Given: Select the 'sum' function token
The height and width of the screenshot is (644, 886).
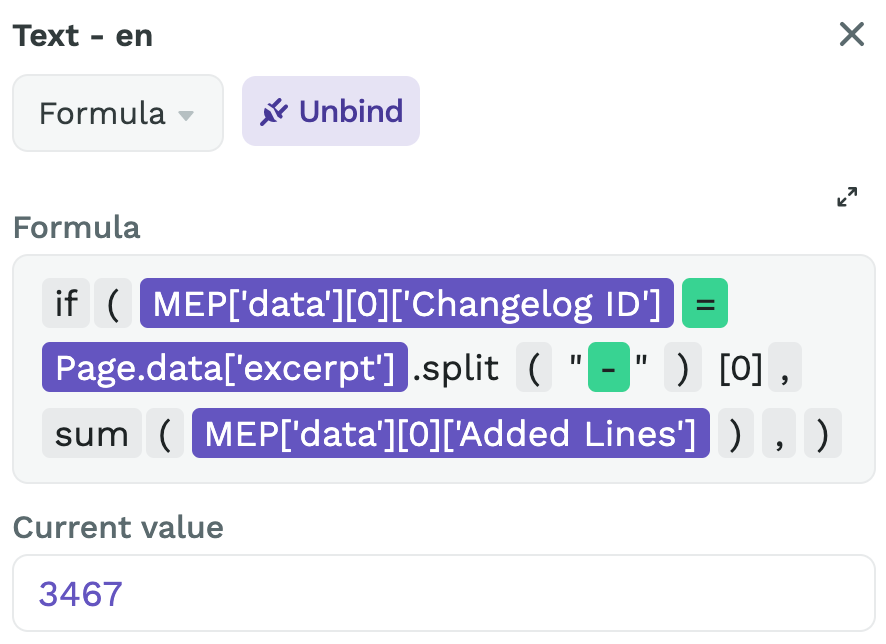Looking at the screenshot, I should pyautogui.click(x=91, y=433).
